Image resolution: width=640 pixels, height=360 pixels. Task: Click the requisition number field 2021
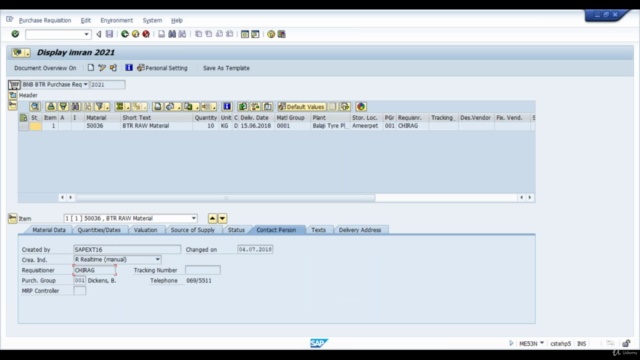(107, 84)
